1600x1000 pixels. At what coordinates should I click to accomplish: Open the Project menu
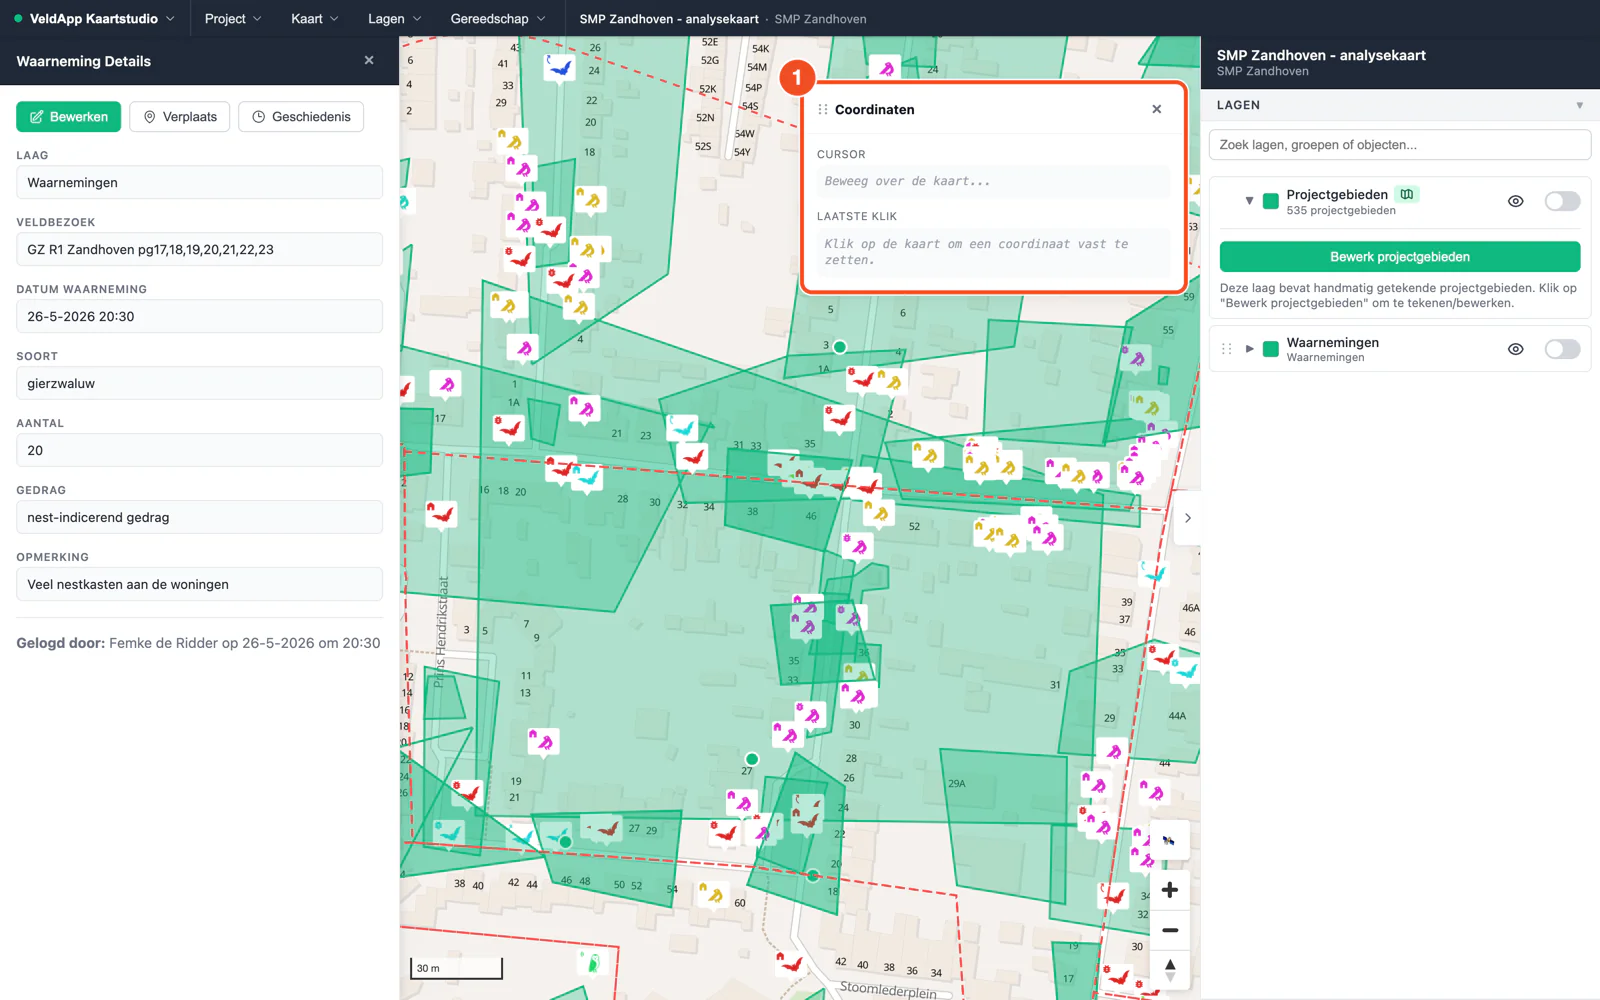233,18
